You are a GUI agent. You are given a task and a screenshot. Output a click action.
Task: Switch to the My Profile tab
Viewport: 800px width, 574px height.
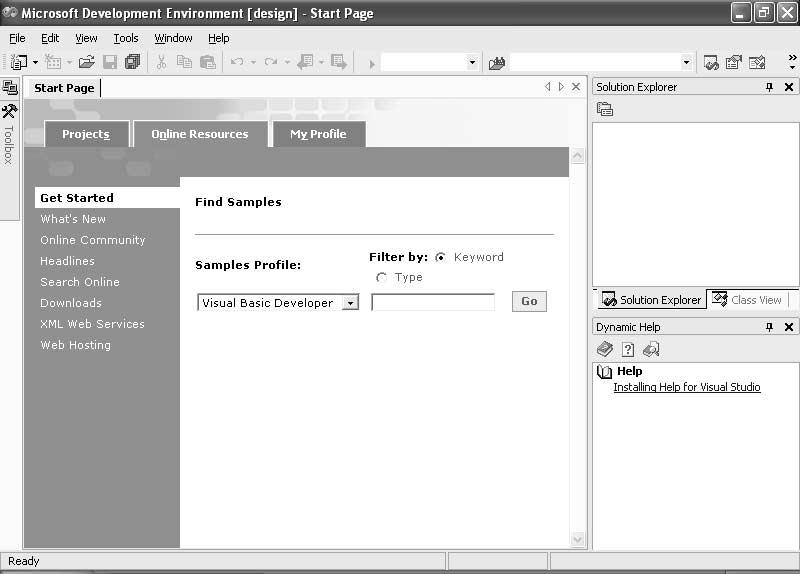pos(318,134)
